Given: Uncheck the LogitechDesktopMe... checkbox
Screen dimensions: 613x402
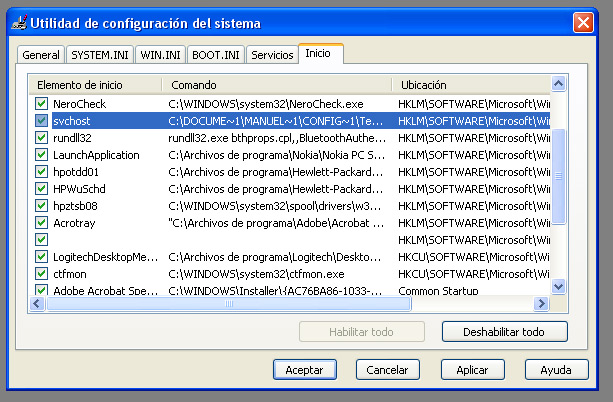Looking at the screenshot, I should click(x=41, y=257).
